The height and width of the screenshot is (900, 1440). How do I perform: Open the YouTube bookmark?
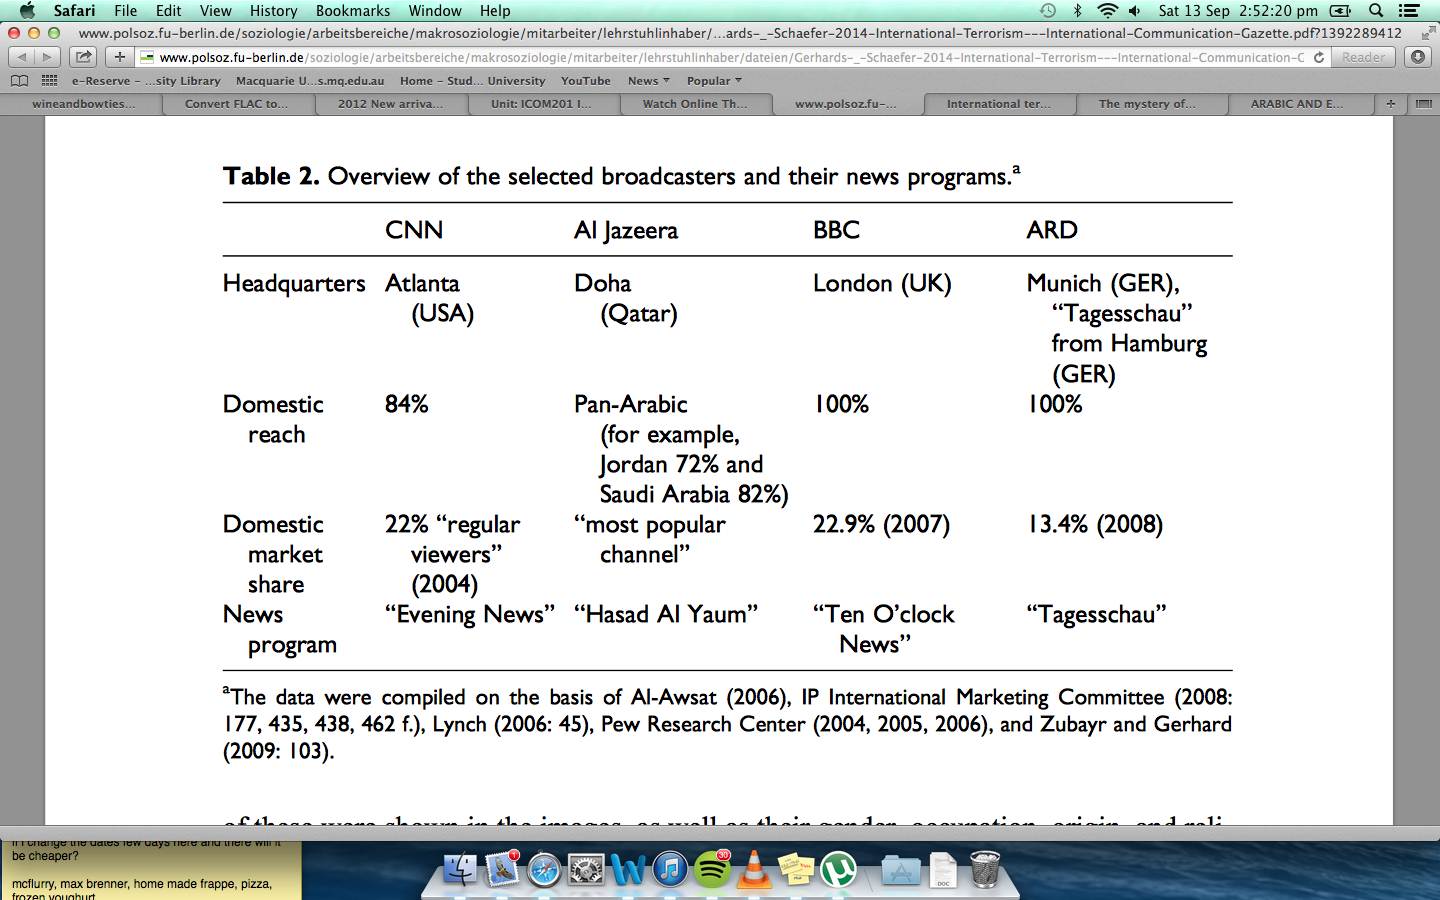pos(586,81)
